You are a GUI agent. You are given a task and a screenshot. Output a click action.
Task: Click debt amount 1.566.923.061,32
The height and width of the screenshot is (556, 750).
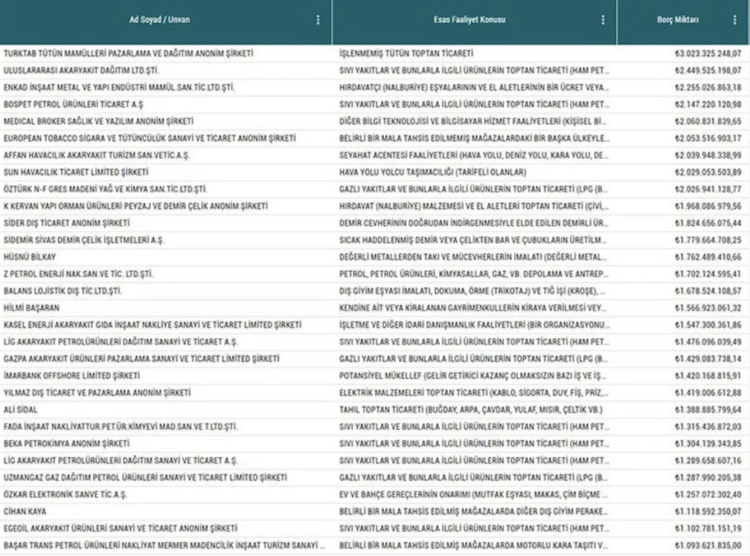pos(708,308)
